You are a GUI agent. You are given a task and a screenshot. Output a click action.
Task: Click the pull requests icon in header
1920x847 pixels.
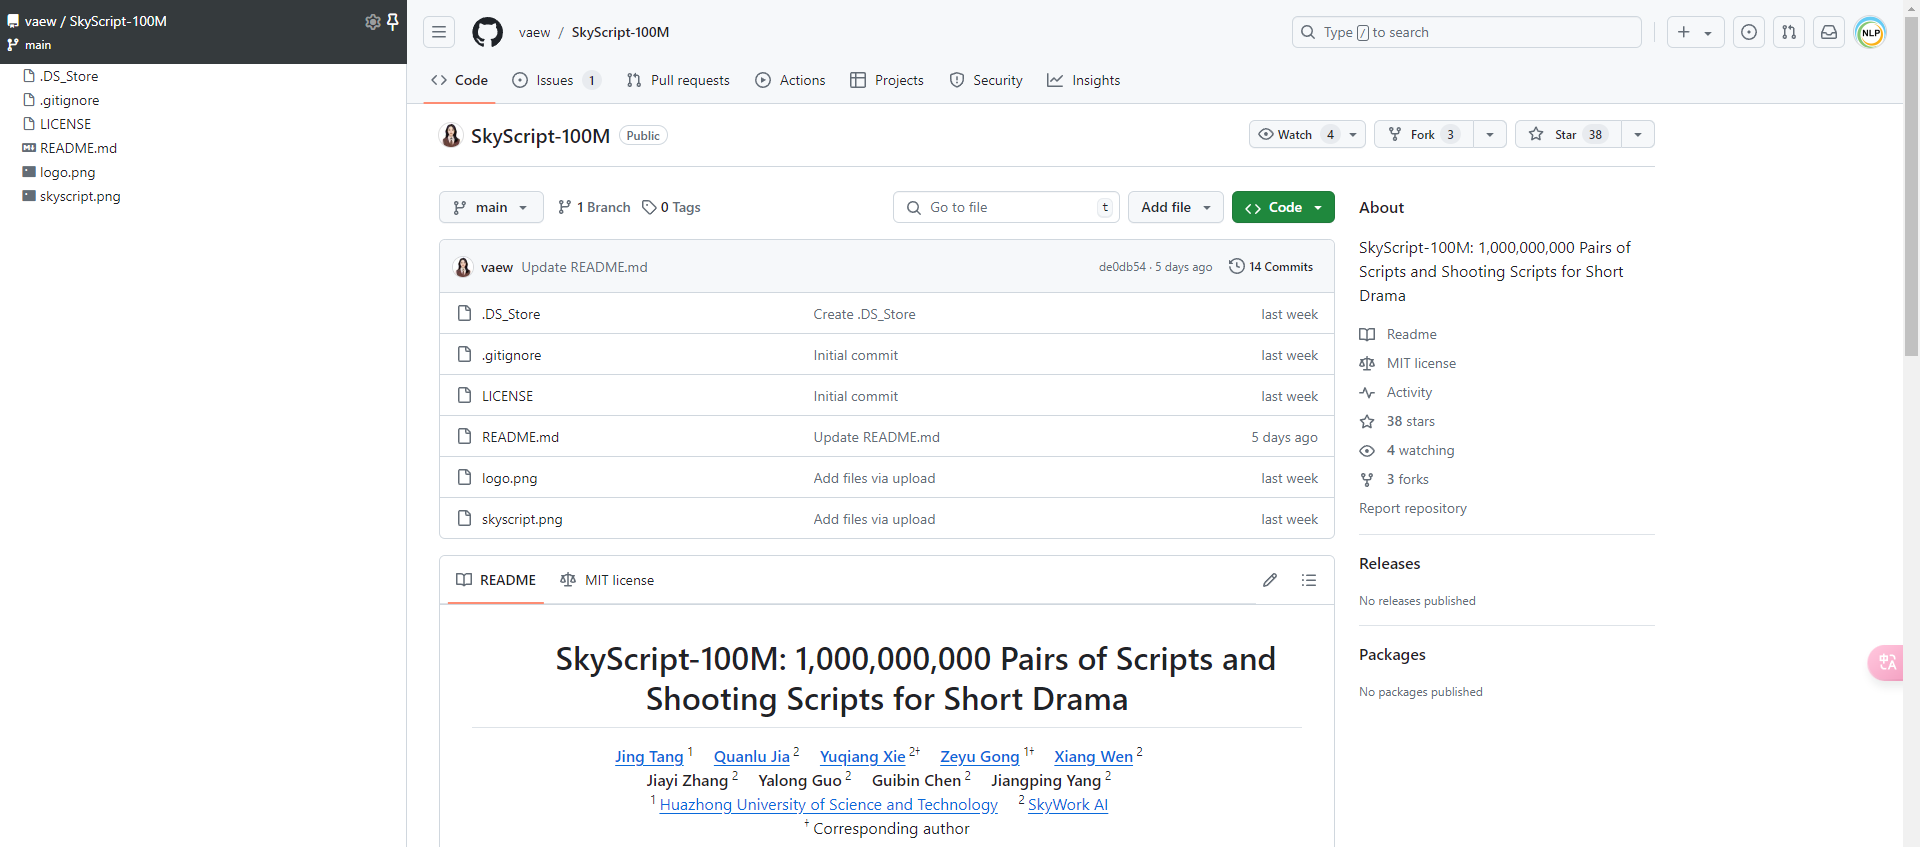pyautogui.click(x=1789, y=32)
